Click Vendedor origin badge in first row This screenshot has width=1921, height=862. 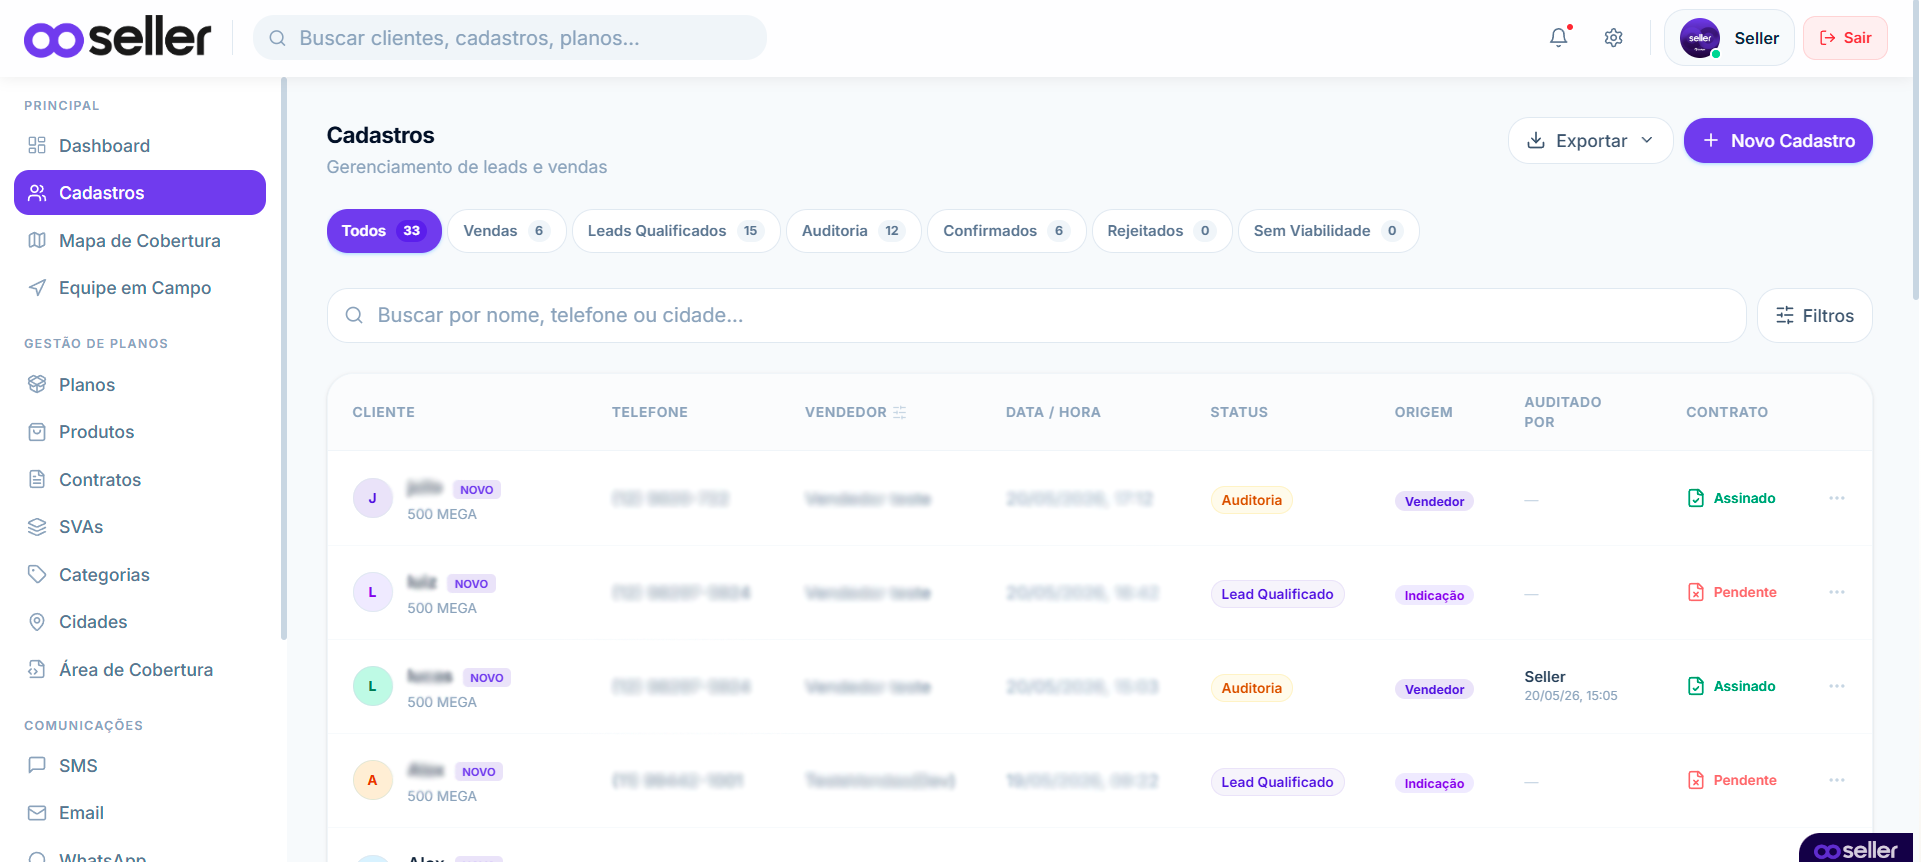[x=1434, y=501]
